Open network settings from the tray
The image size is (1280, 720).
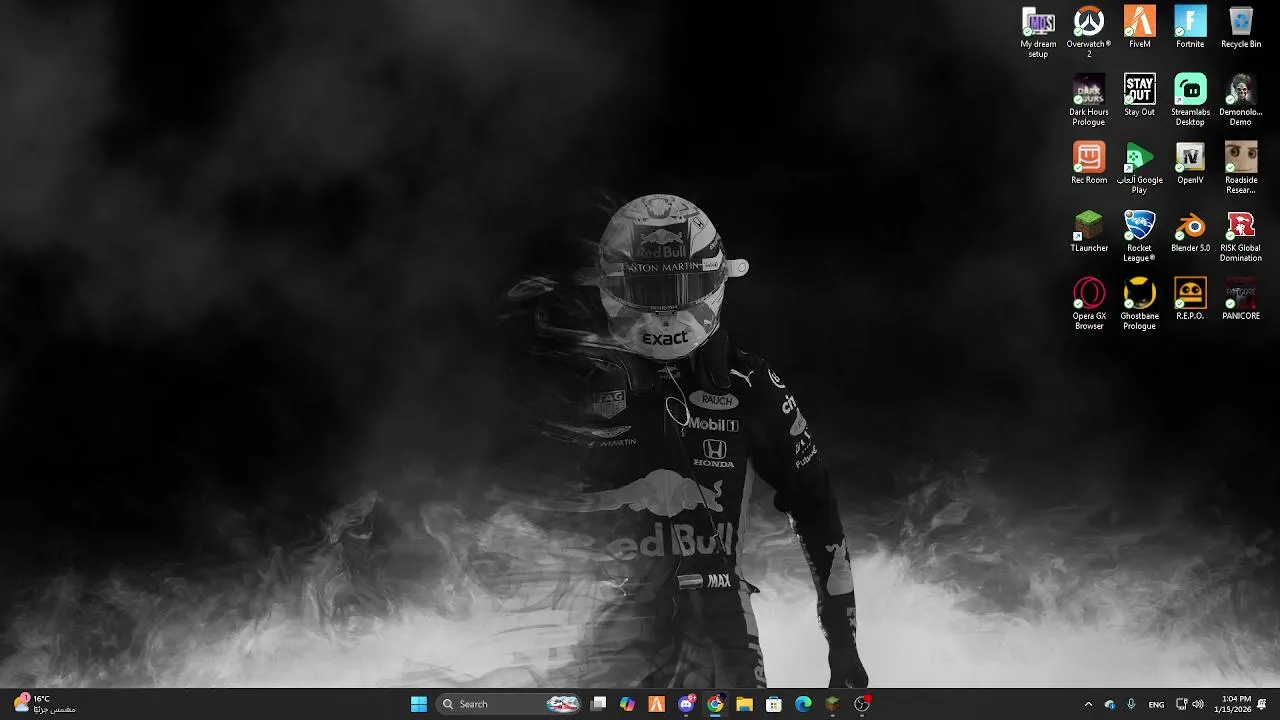pyautogui.click(x=1181, y=704)
